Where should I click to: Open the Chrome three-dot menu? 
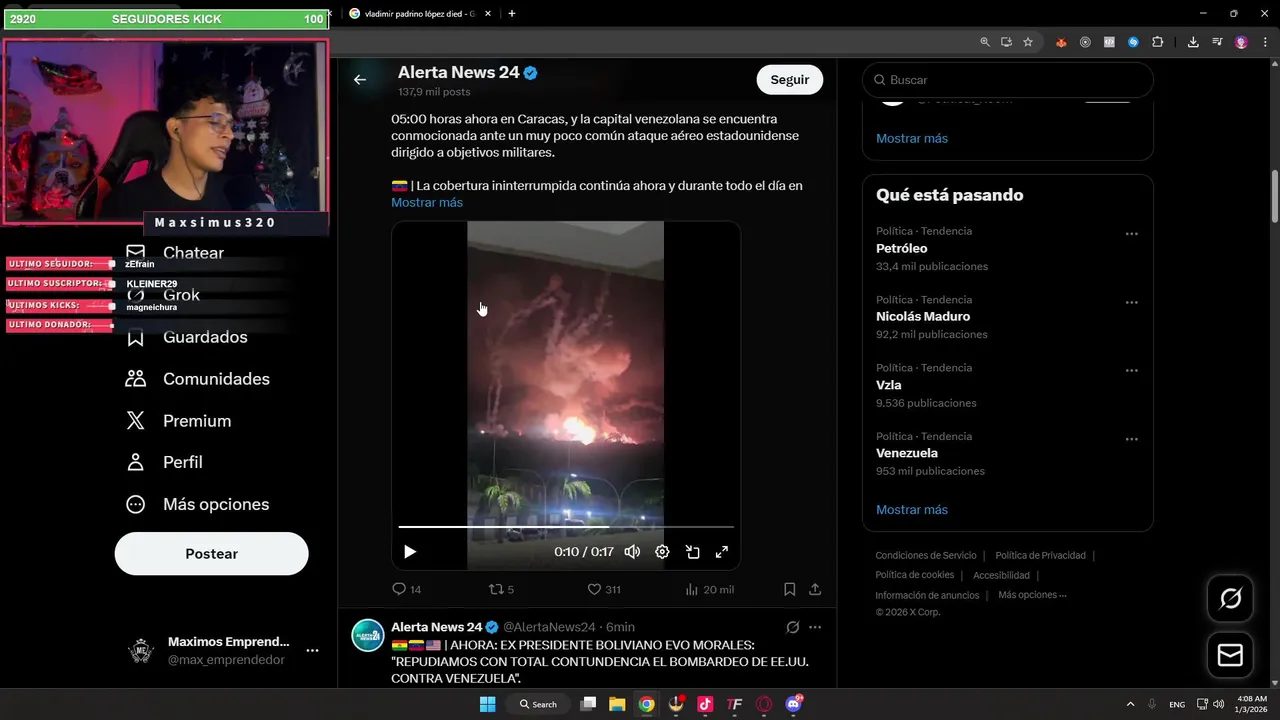1265,42
